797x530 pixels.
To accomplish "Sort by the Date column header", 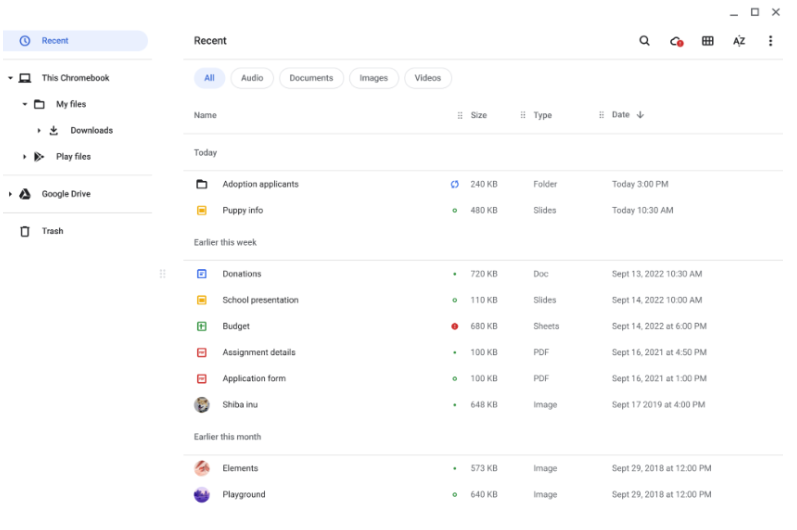I will point(621,115).
